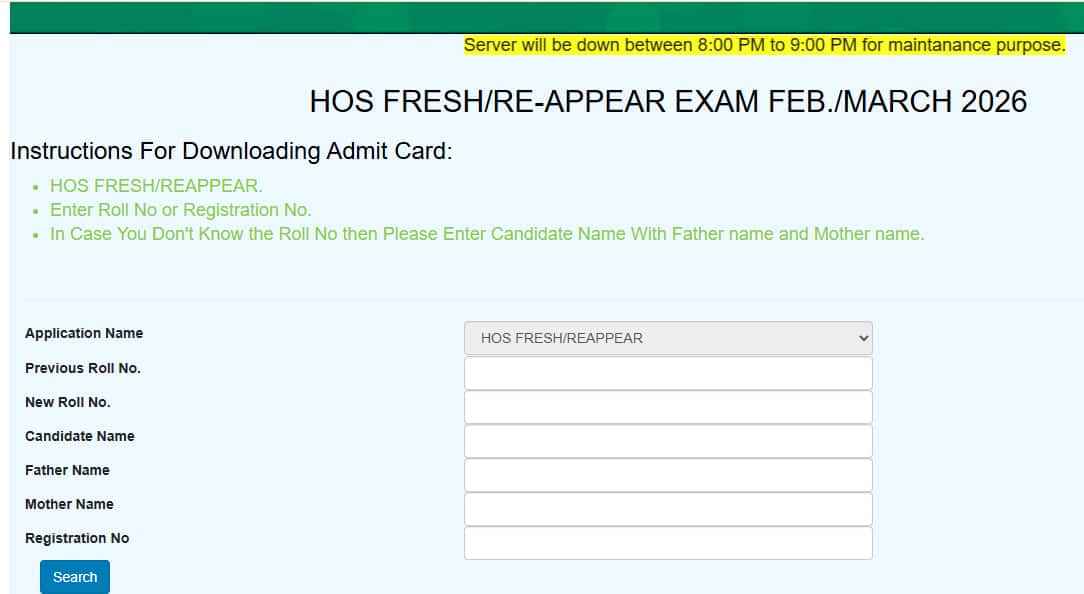Select the New Roll No. label
Screen dimensions: 1084x594
point(68,402)
